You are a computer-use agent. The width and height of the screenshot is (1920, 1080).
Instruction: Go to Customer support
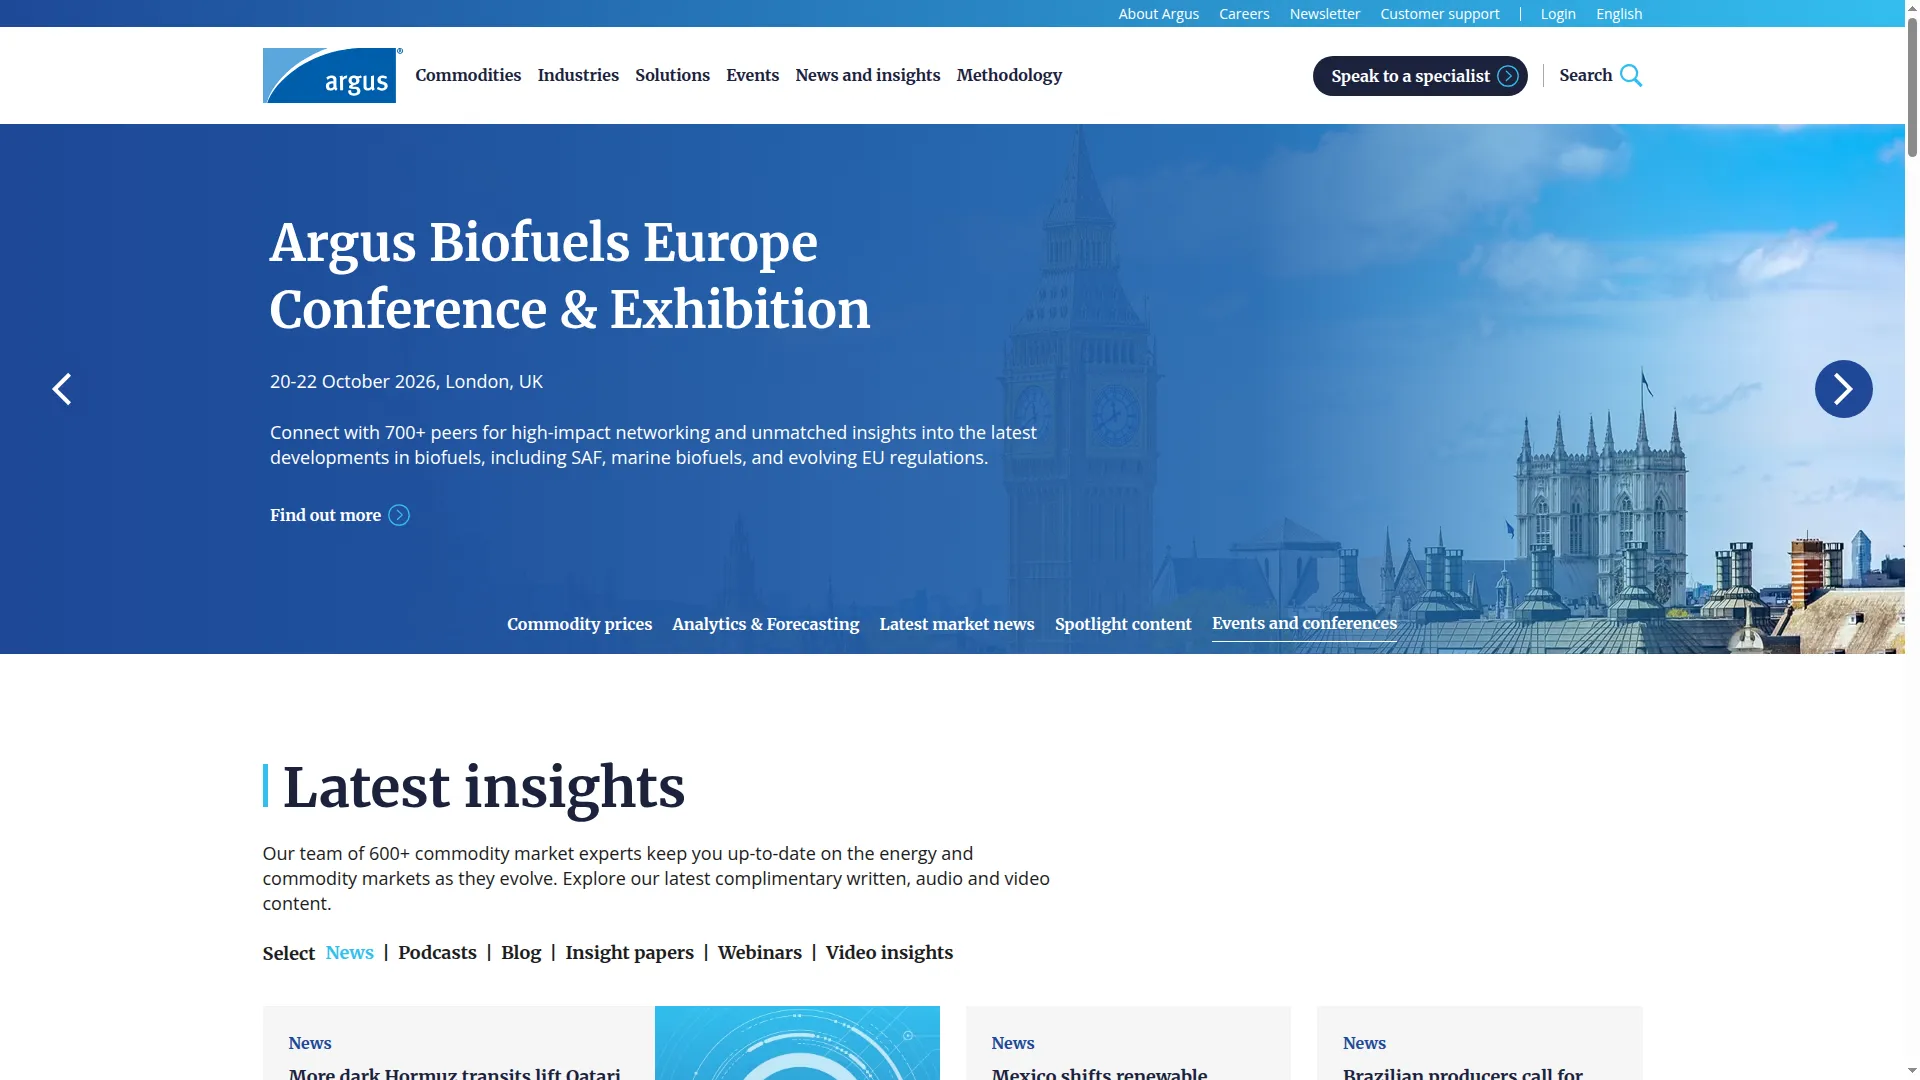click(x=1440, y=14)
